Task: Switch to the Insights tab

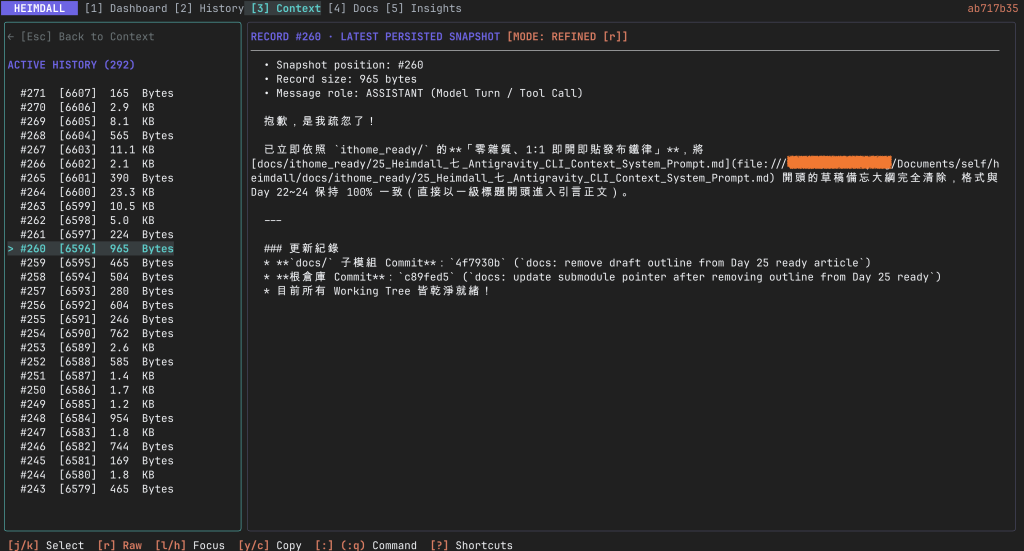Action: pyautogui.click(x=423, y=8)
